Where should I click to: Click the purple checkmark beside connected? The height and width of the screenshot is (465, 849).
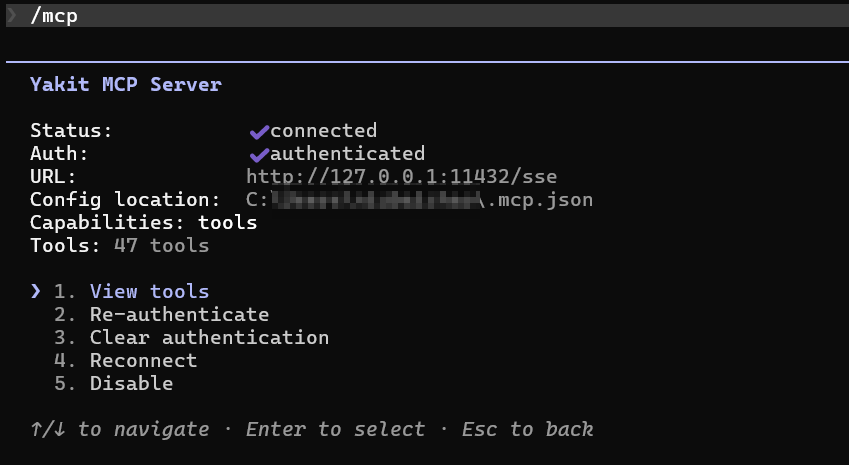click(259, 132)
